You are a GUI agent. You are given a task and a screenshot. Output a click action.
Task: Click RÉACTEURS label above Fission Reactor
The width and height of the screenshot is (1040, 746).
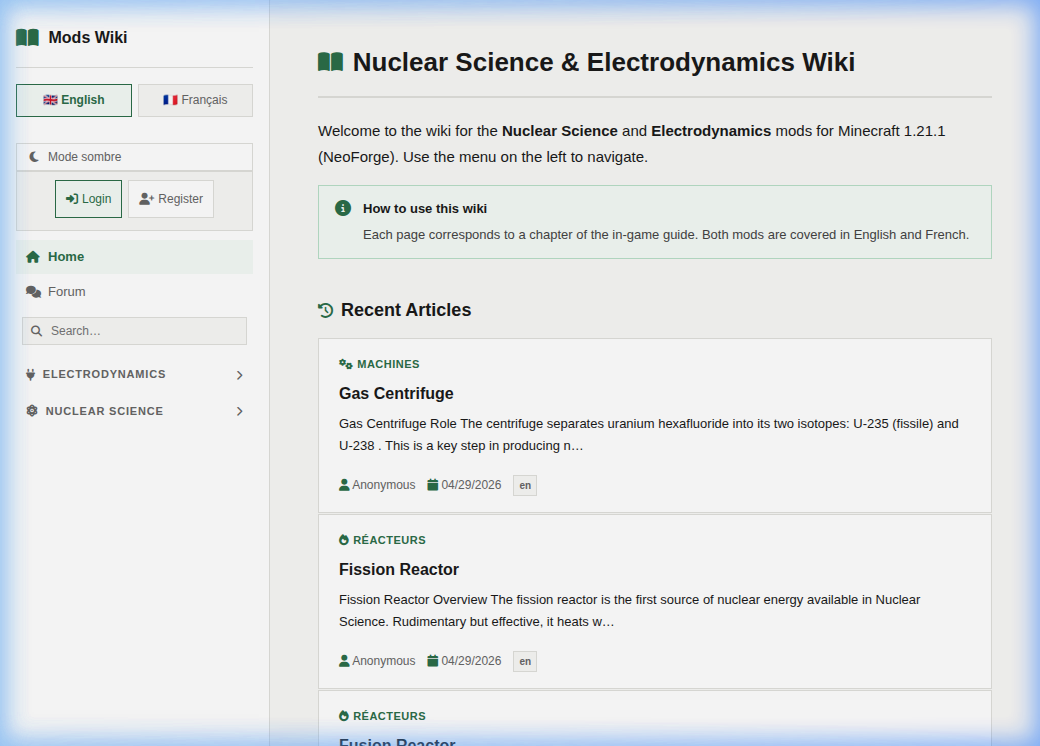click(x=389, y=540)
